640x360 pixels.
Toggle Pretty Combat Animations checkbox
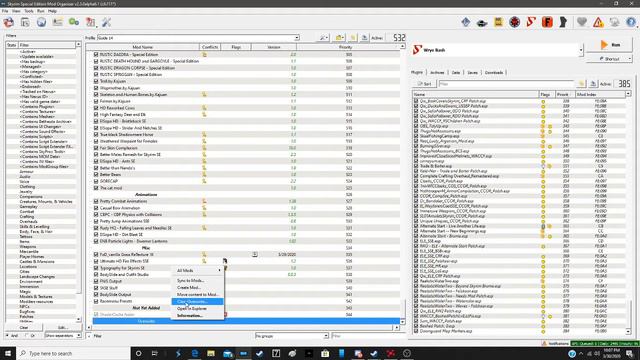[96, 201]
